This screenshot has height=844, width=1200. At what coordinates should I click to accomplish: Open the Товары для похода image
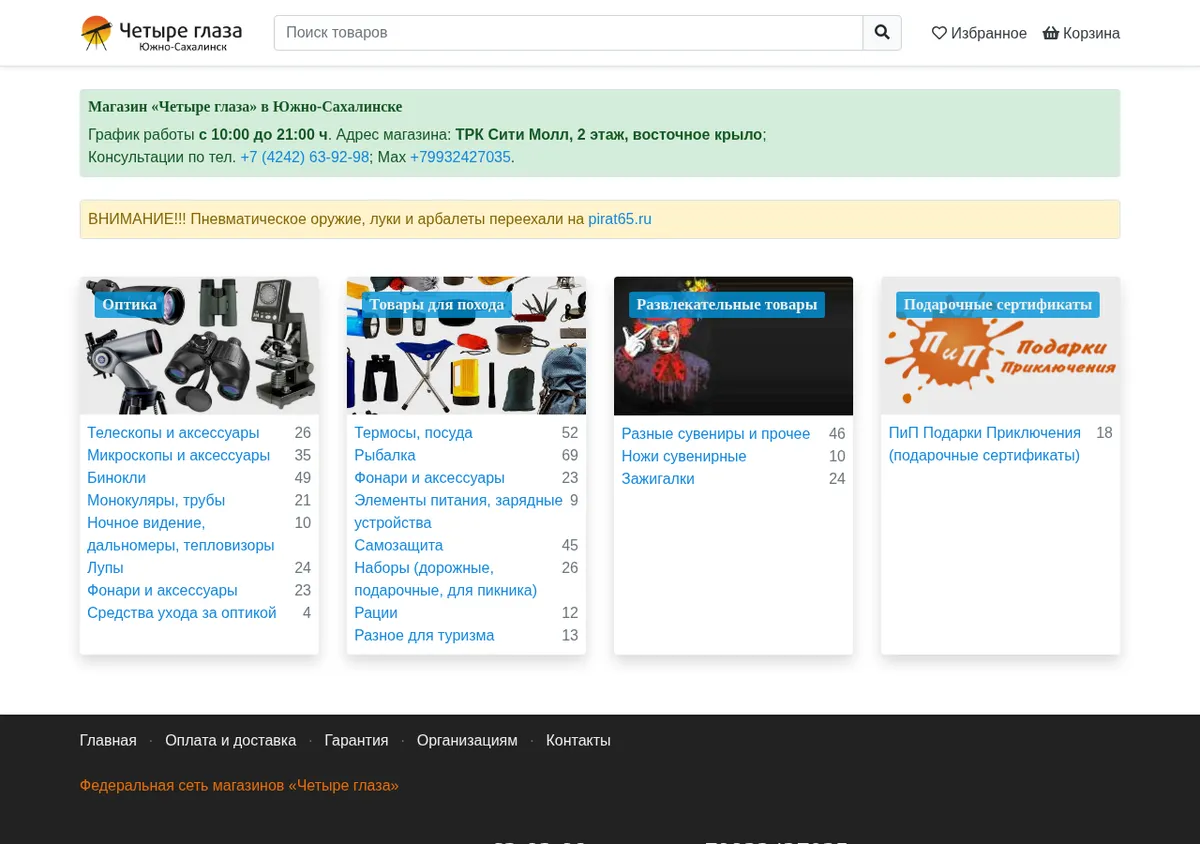(x=466, y=346)
